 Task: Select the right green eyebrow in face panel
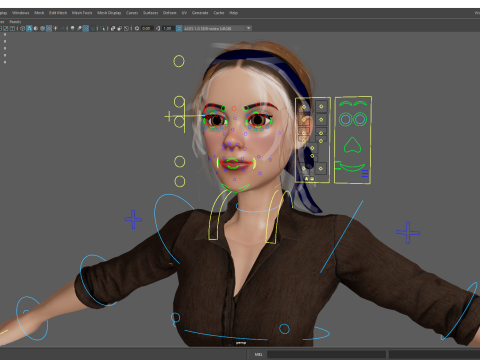(x=360, y=104)
